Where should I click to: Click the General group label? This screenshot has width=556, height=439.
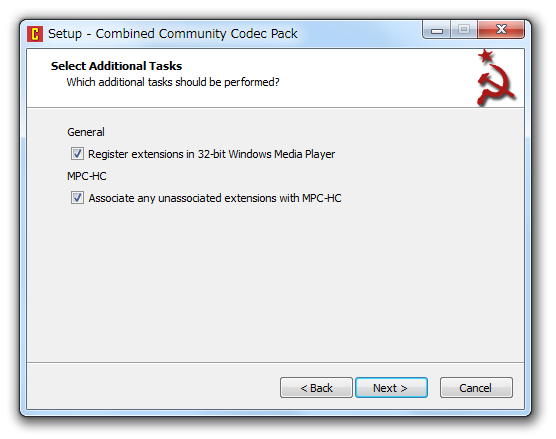pyautogui.click(x=86, y=132)
